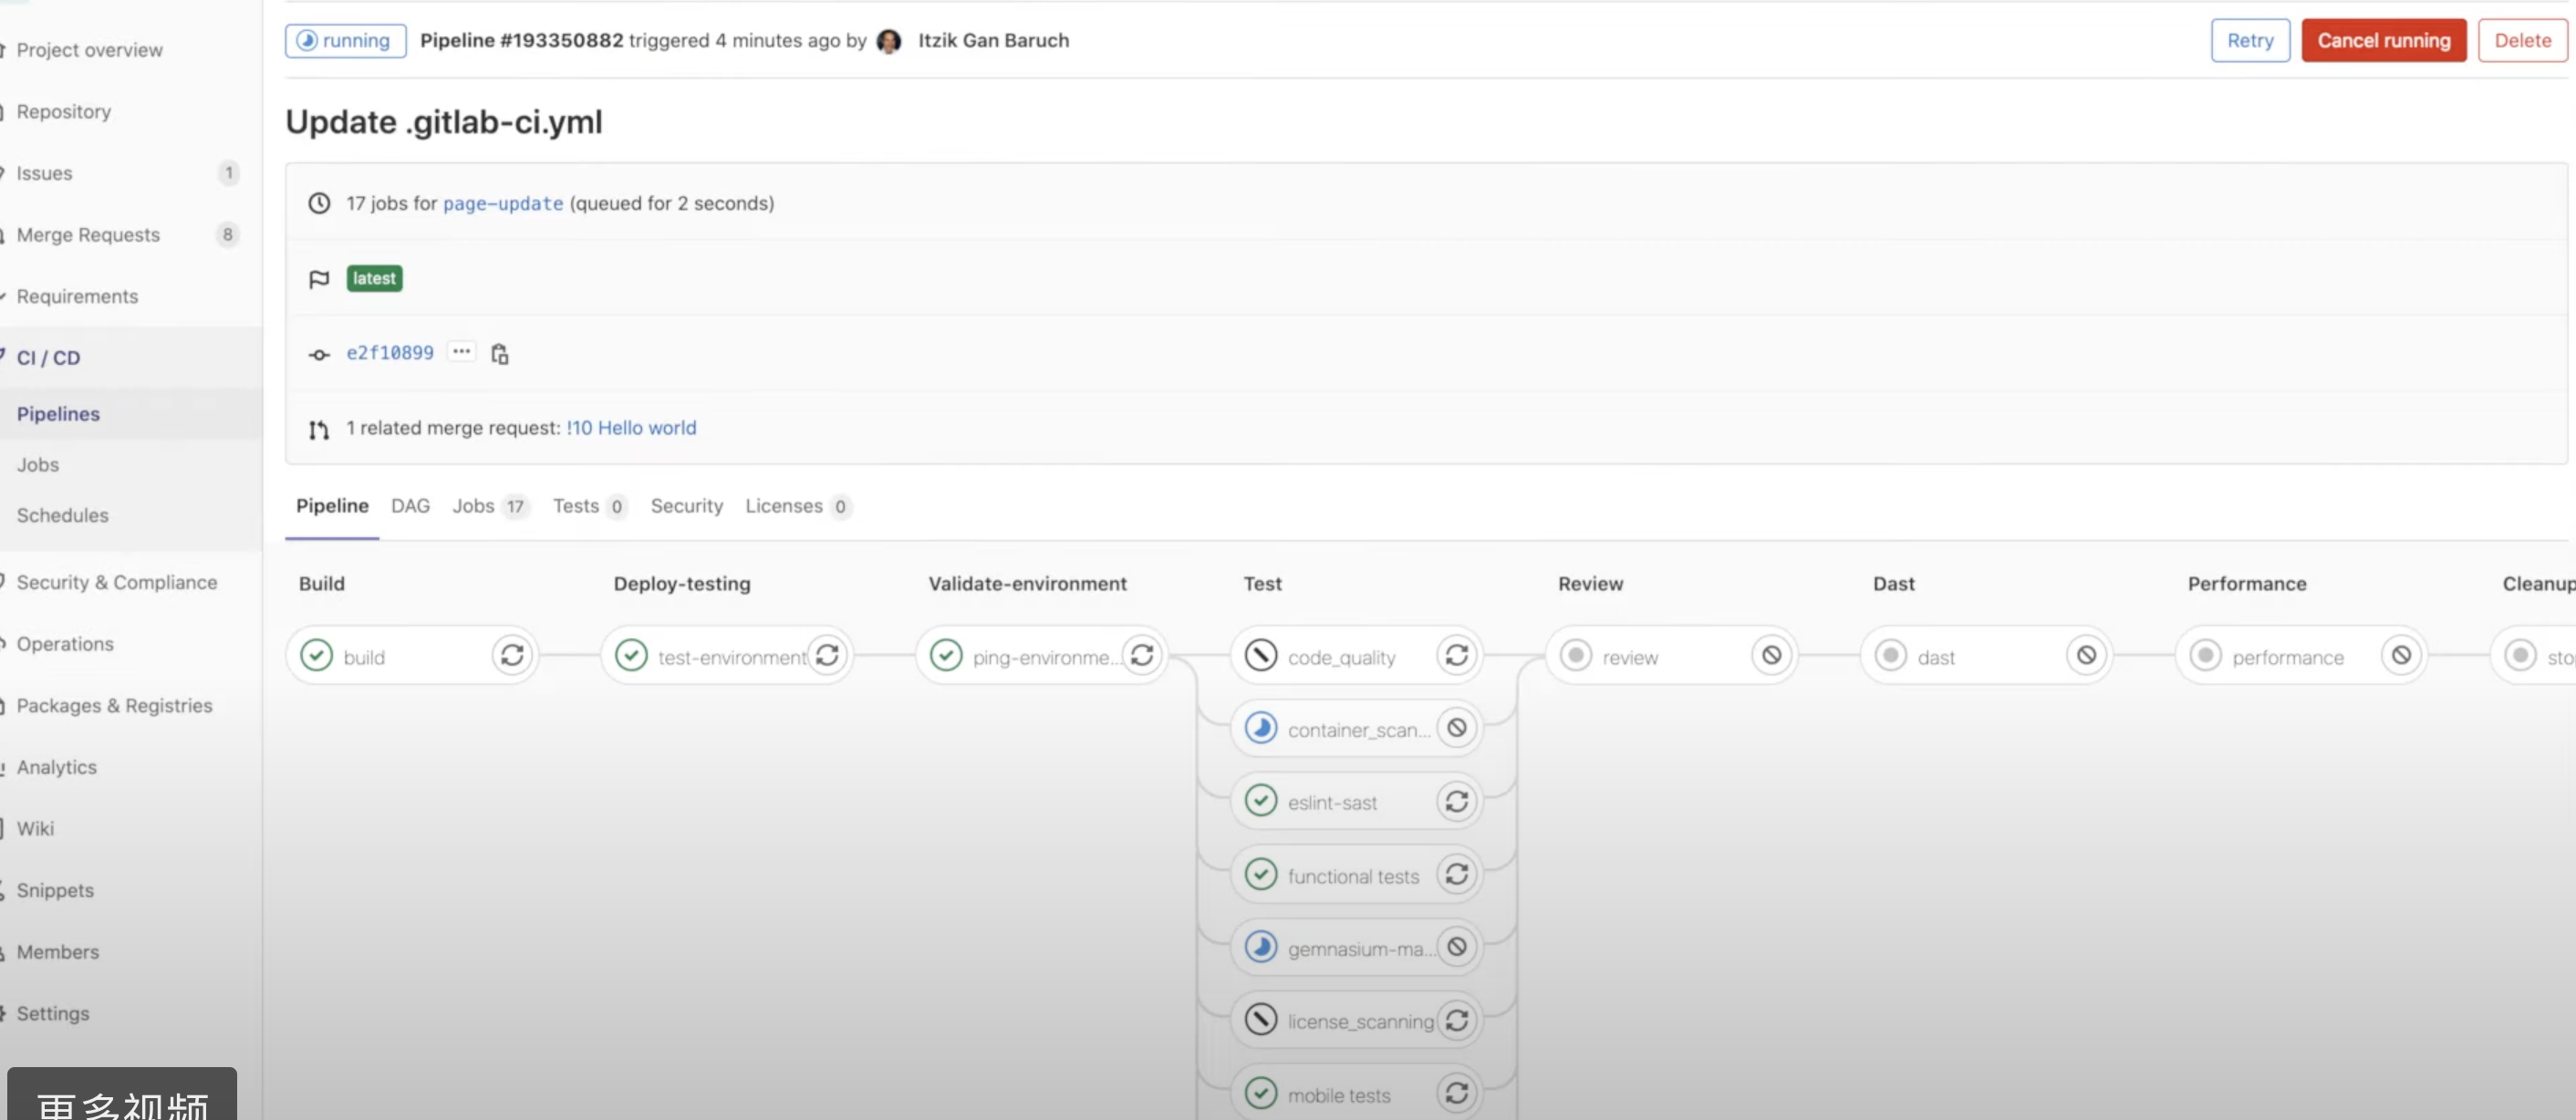Image resolution: width=2576 pixels, height=1120 pixels.
Task: Retry the eslint-sast job
Action: click(1457, 801)
